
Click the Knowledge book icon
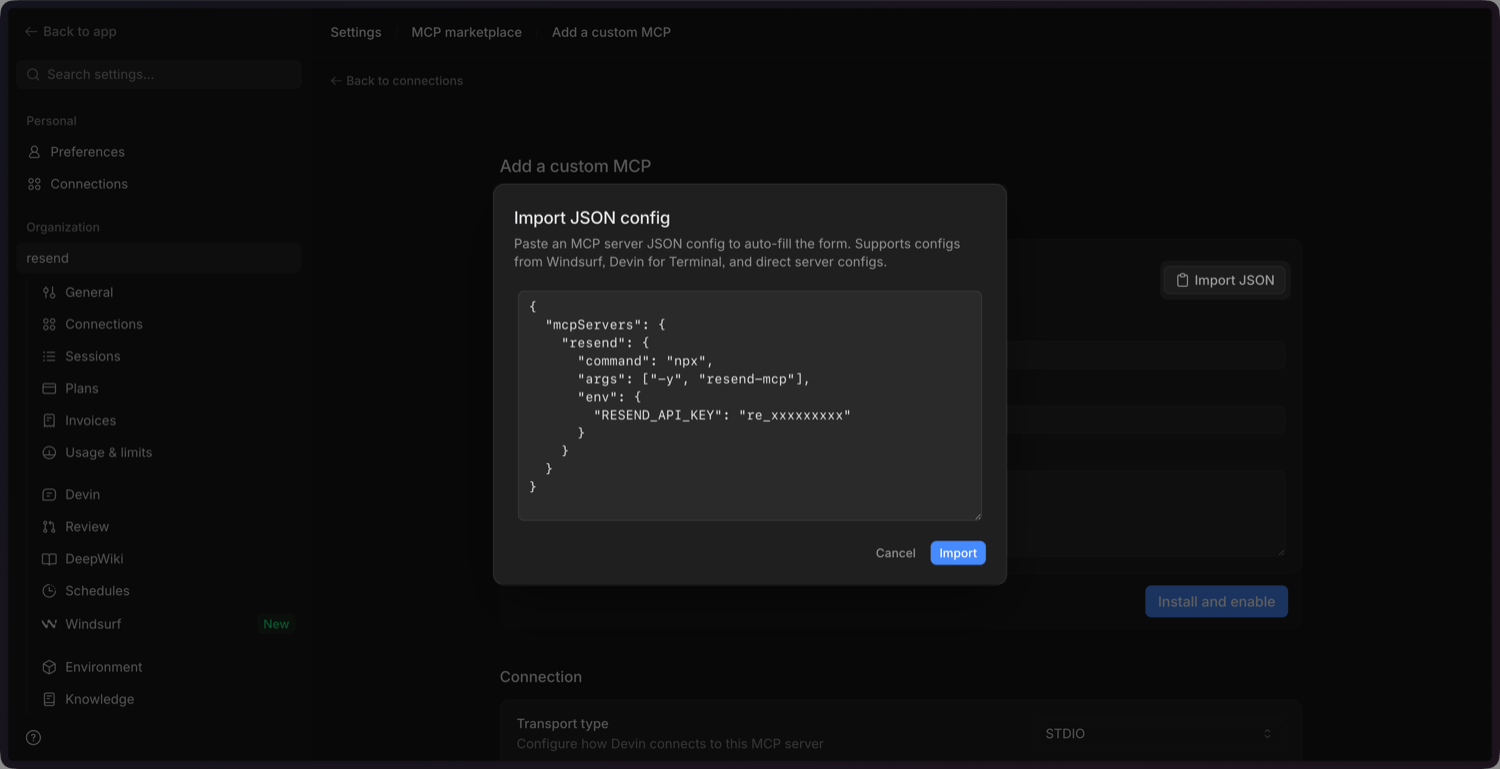49,699
